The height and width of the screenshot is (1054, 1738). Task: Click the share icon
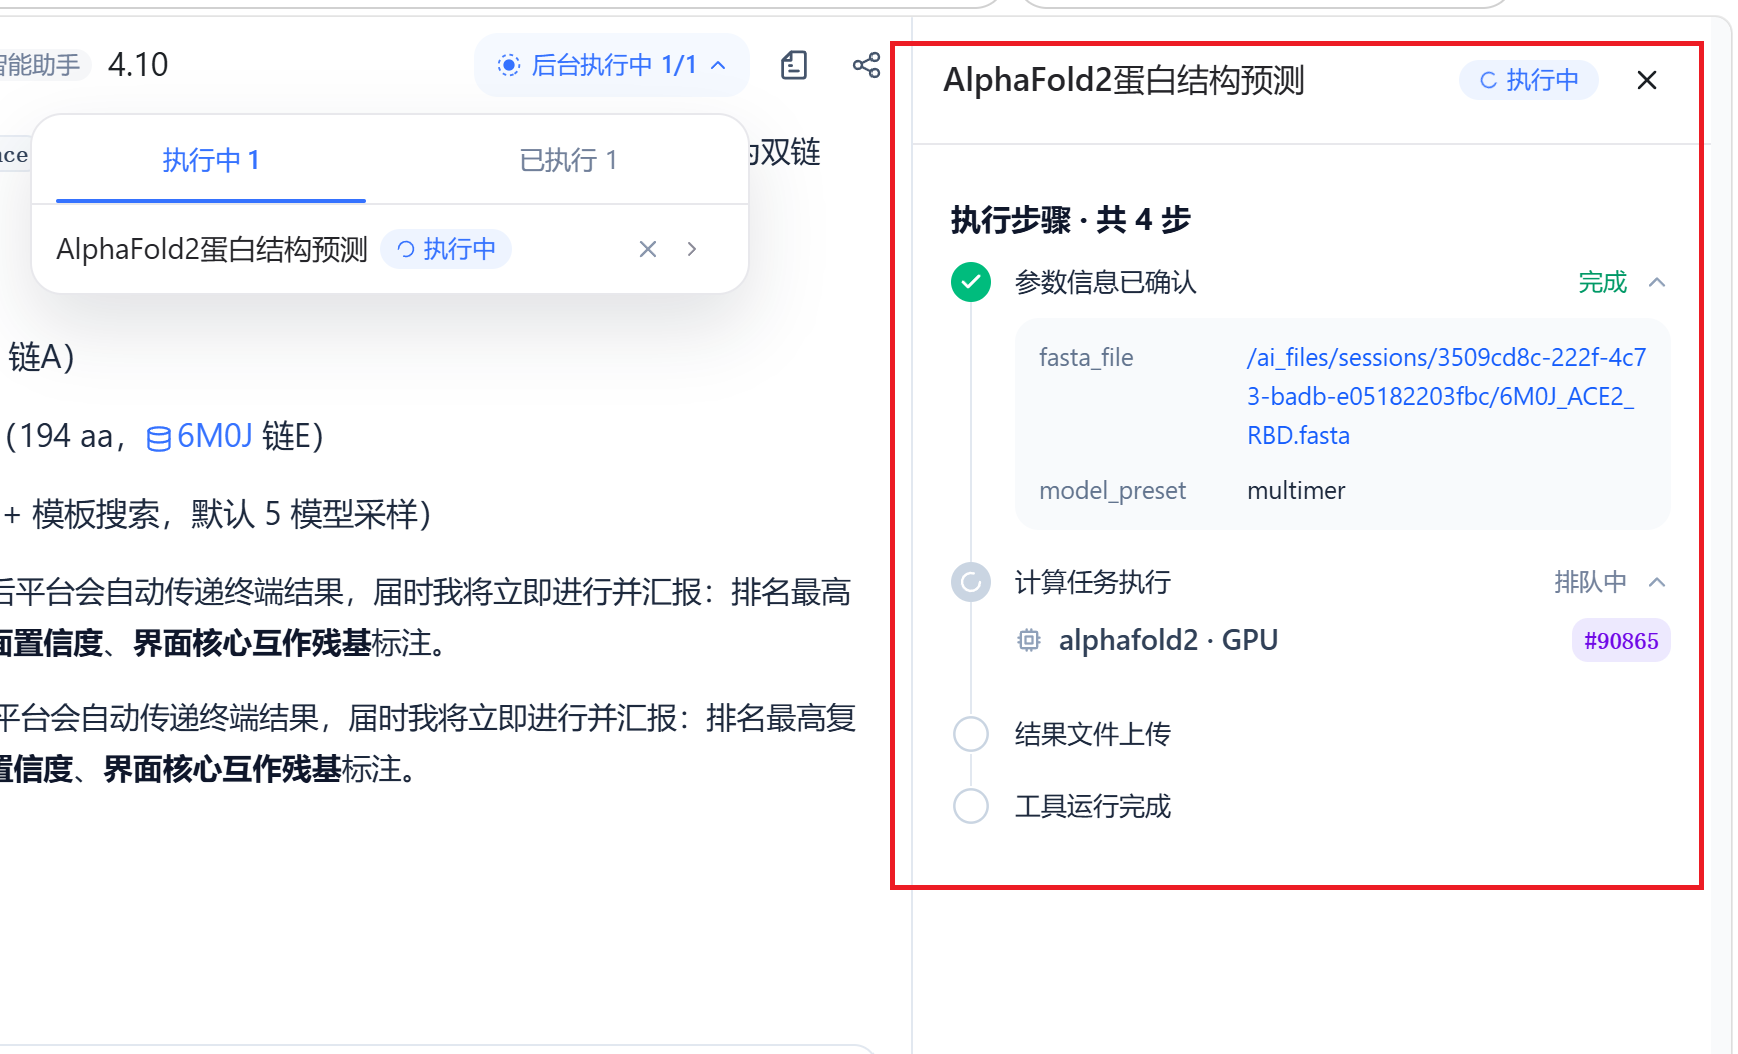[866, 65]
